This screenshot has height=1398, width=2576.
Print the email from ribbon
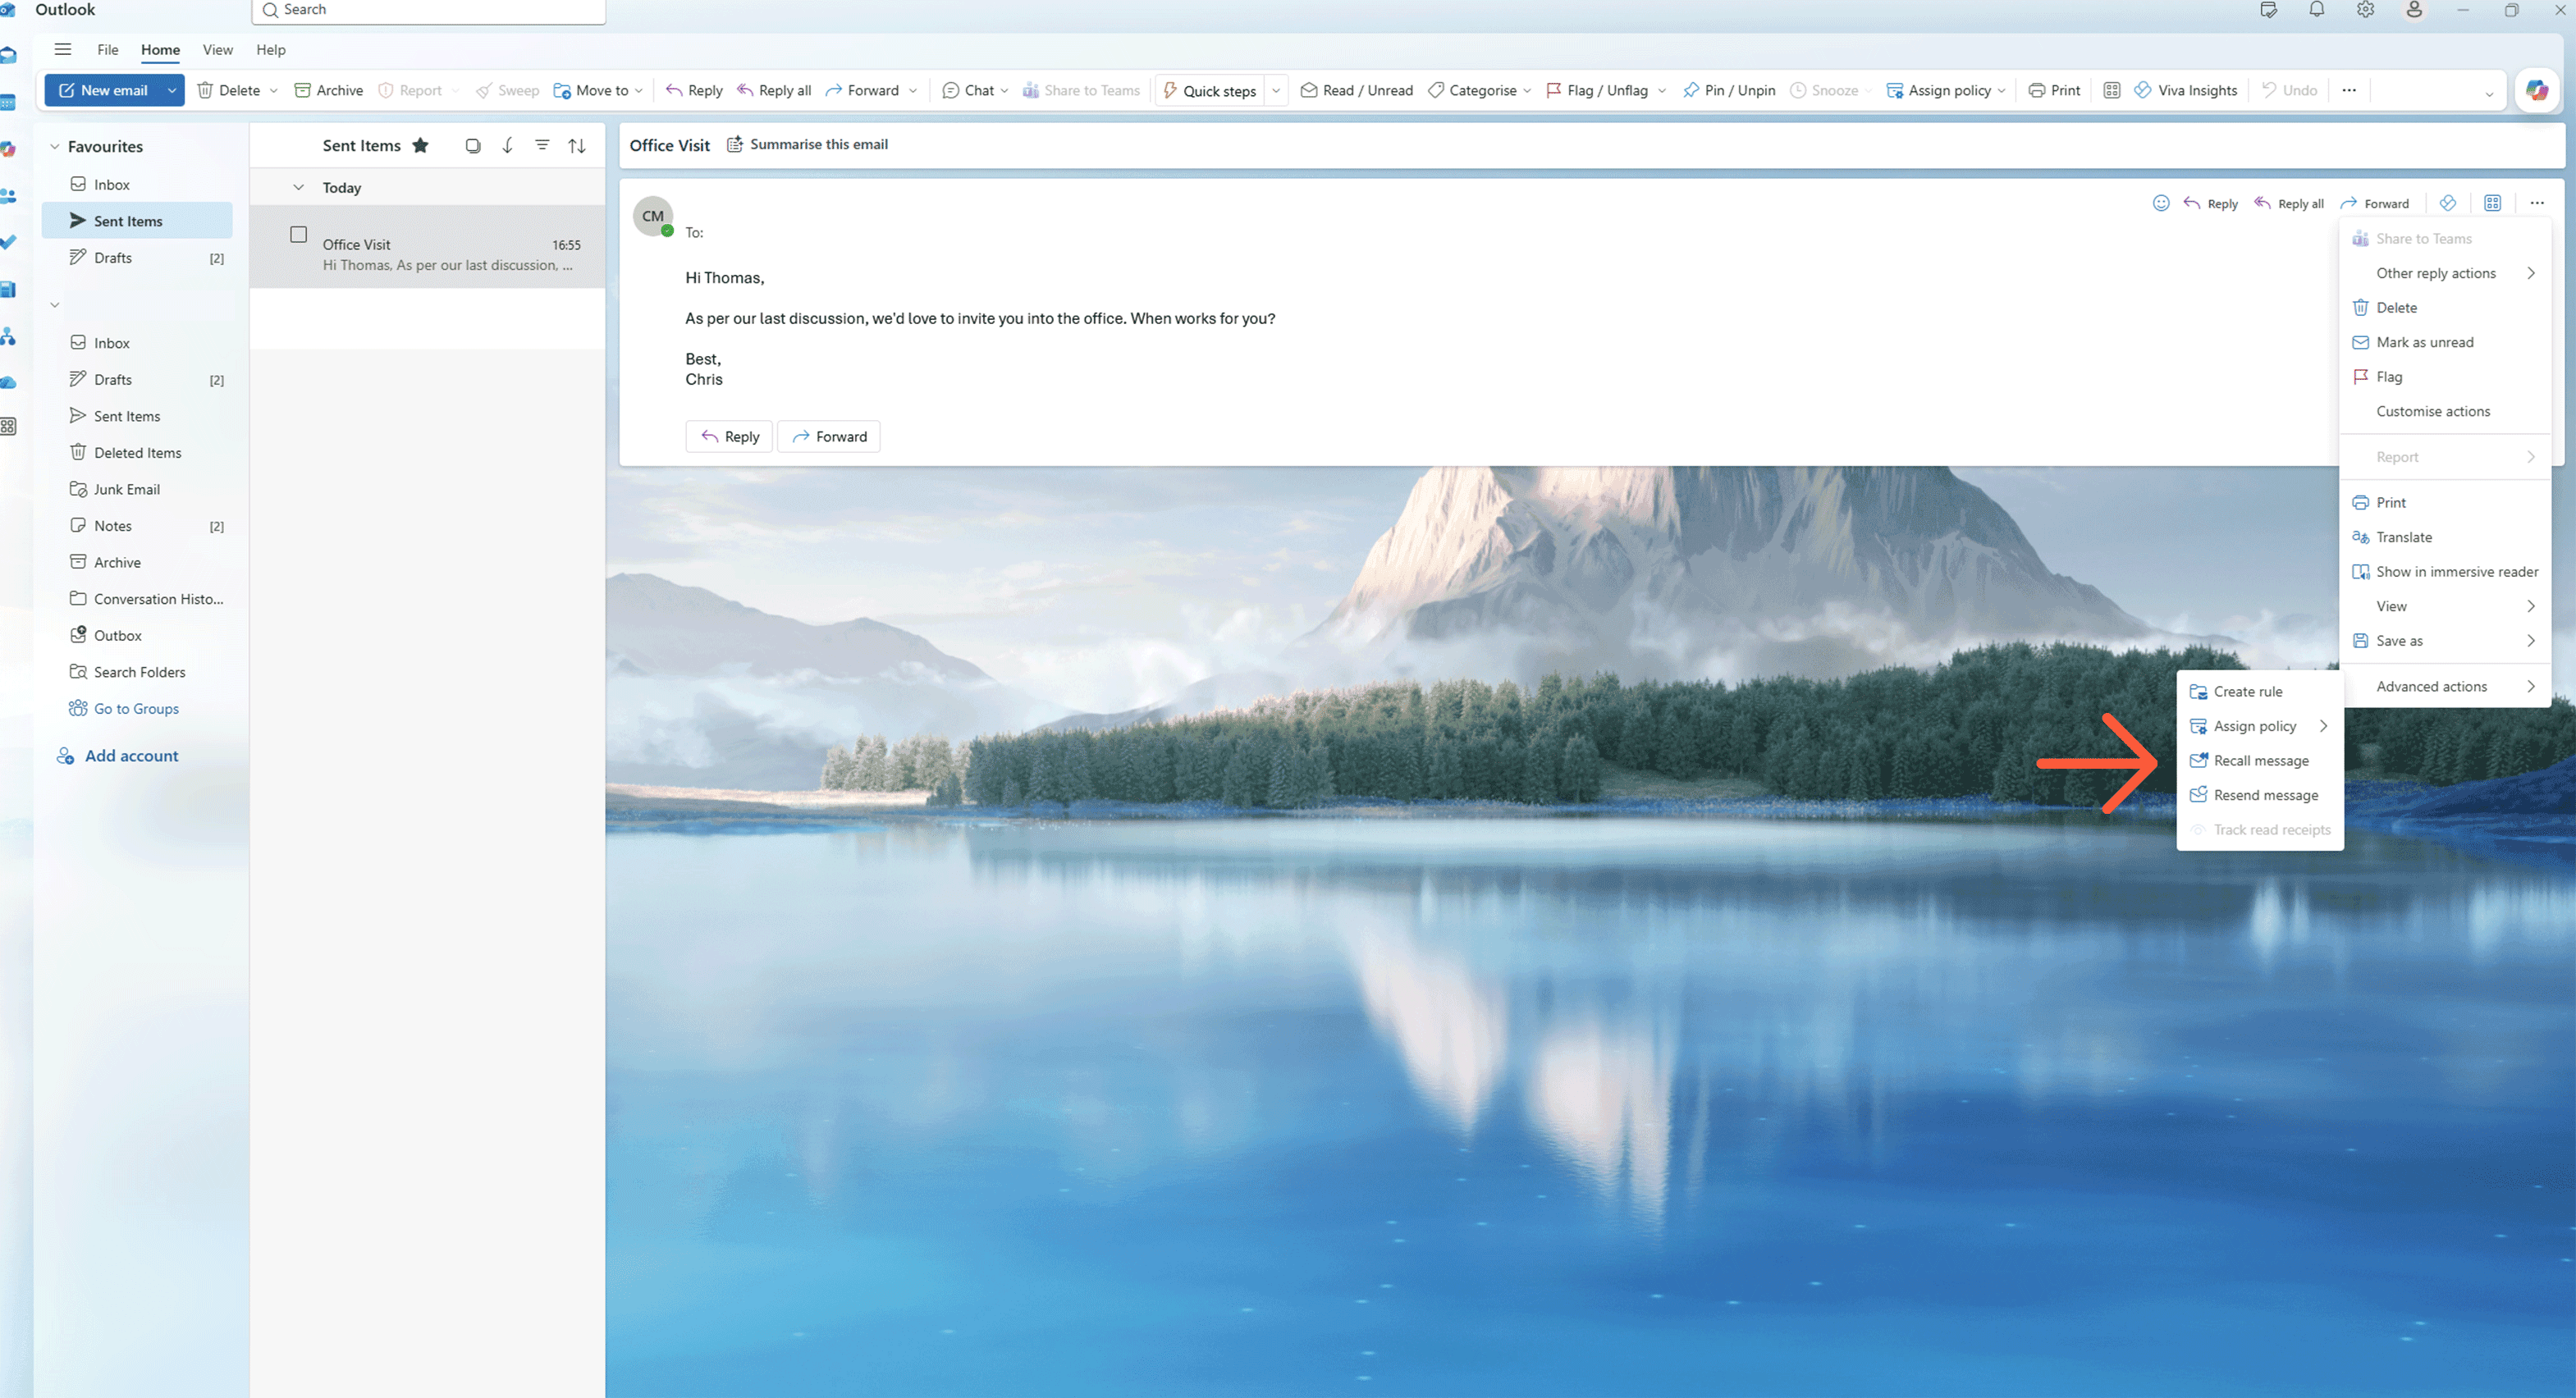click(x=2054, y=90)
